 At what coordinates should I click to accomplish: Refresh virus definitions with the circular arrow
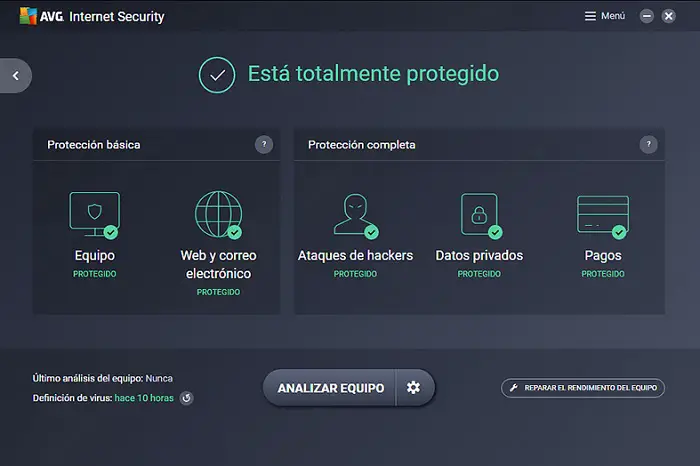click(x=187, y=398)
